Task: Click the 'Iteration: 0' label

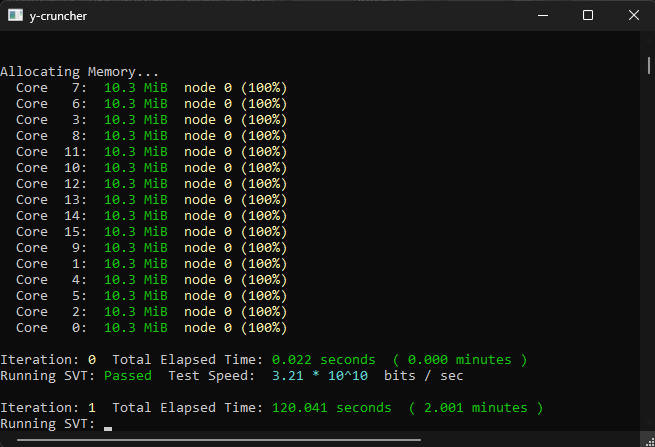Action: tap(48, 360)
